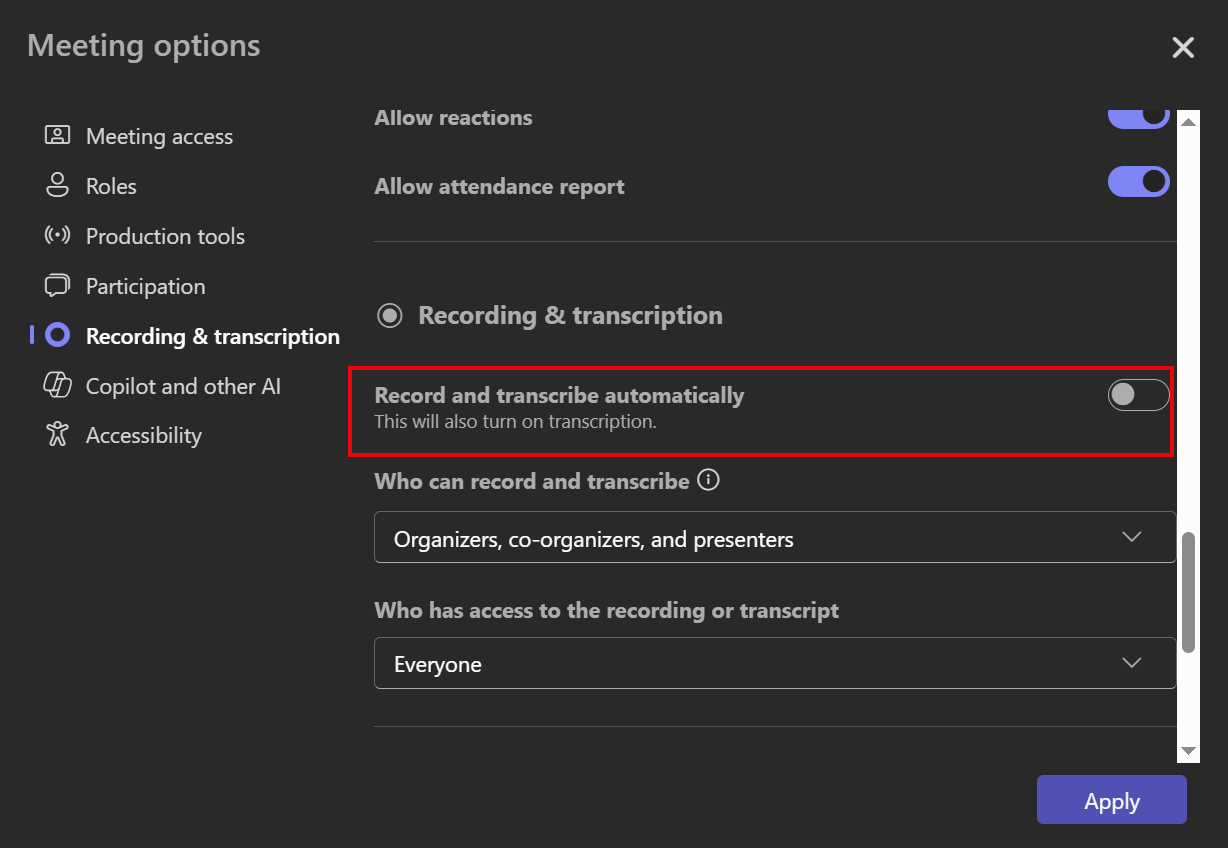Click record icon in Recording & transcription heading

389,316
